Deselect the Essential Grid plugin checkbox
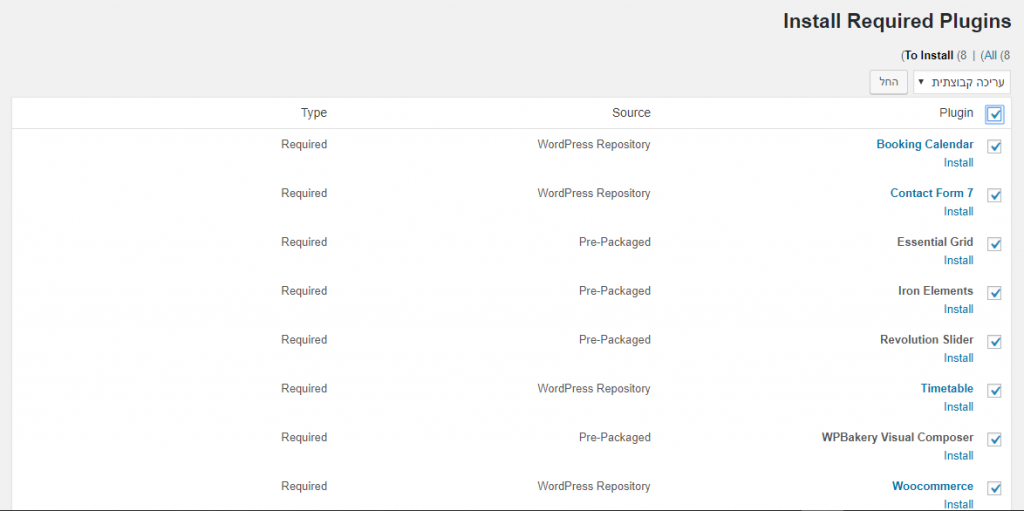This screenshot has height=511, width=1024. coord(995,244)
